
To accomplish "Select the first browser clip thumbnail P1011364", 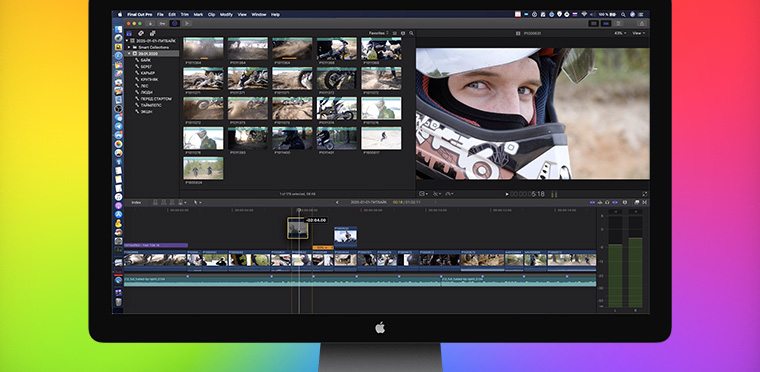I will pos(204,49).
